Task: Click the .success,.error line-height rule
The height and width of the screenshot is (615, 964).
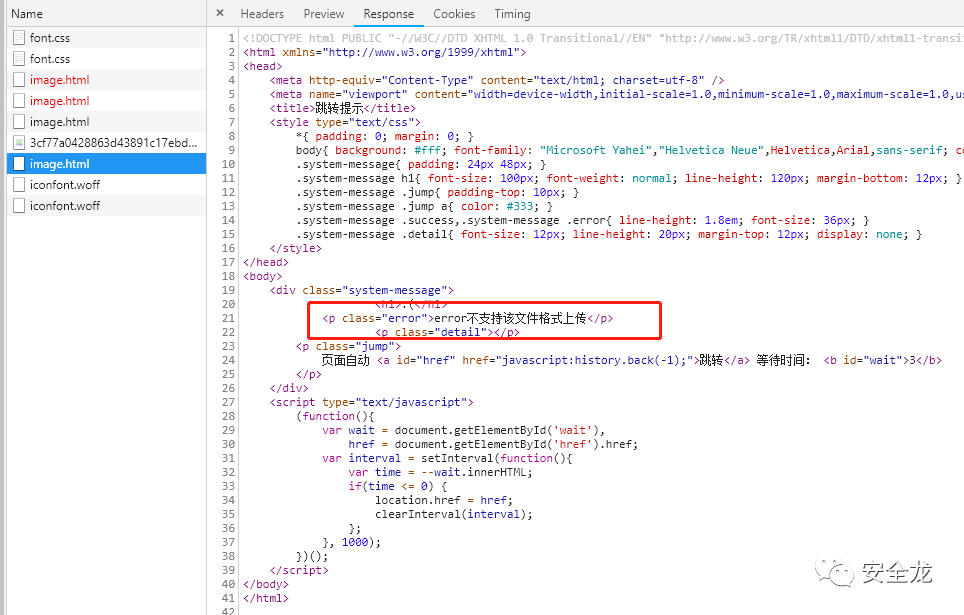Action: (582, 220)
